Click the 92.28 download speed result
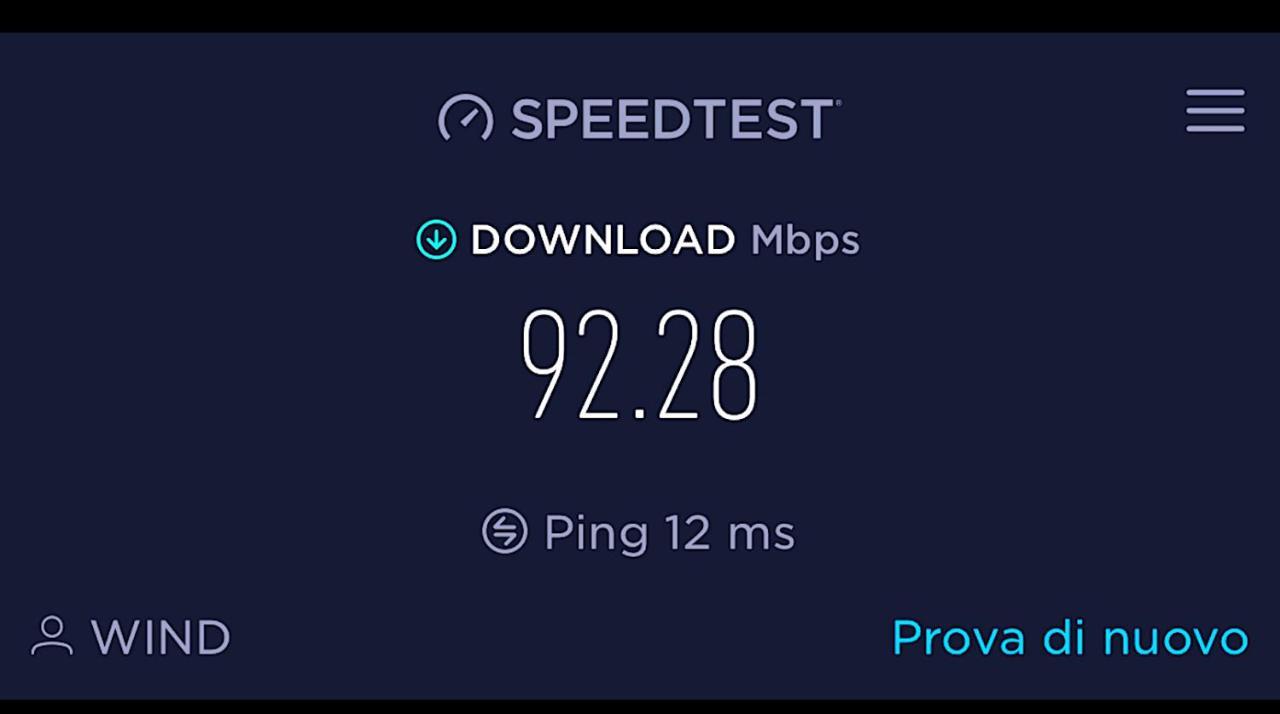 click(x=640, y=365)
